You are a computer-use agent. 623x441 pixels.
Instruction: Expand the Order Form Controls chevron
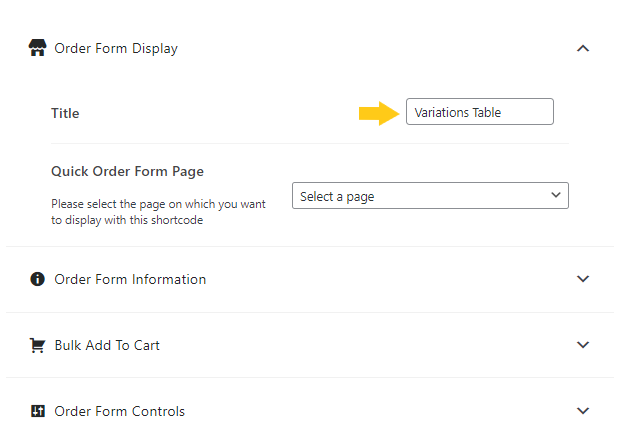click(582, 411)
